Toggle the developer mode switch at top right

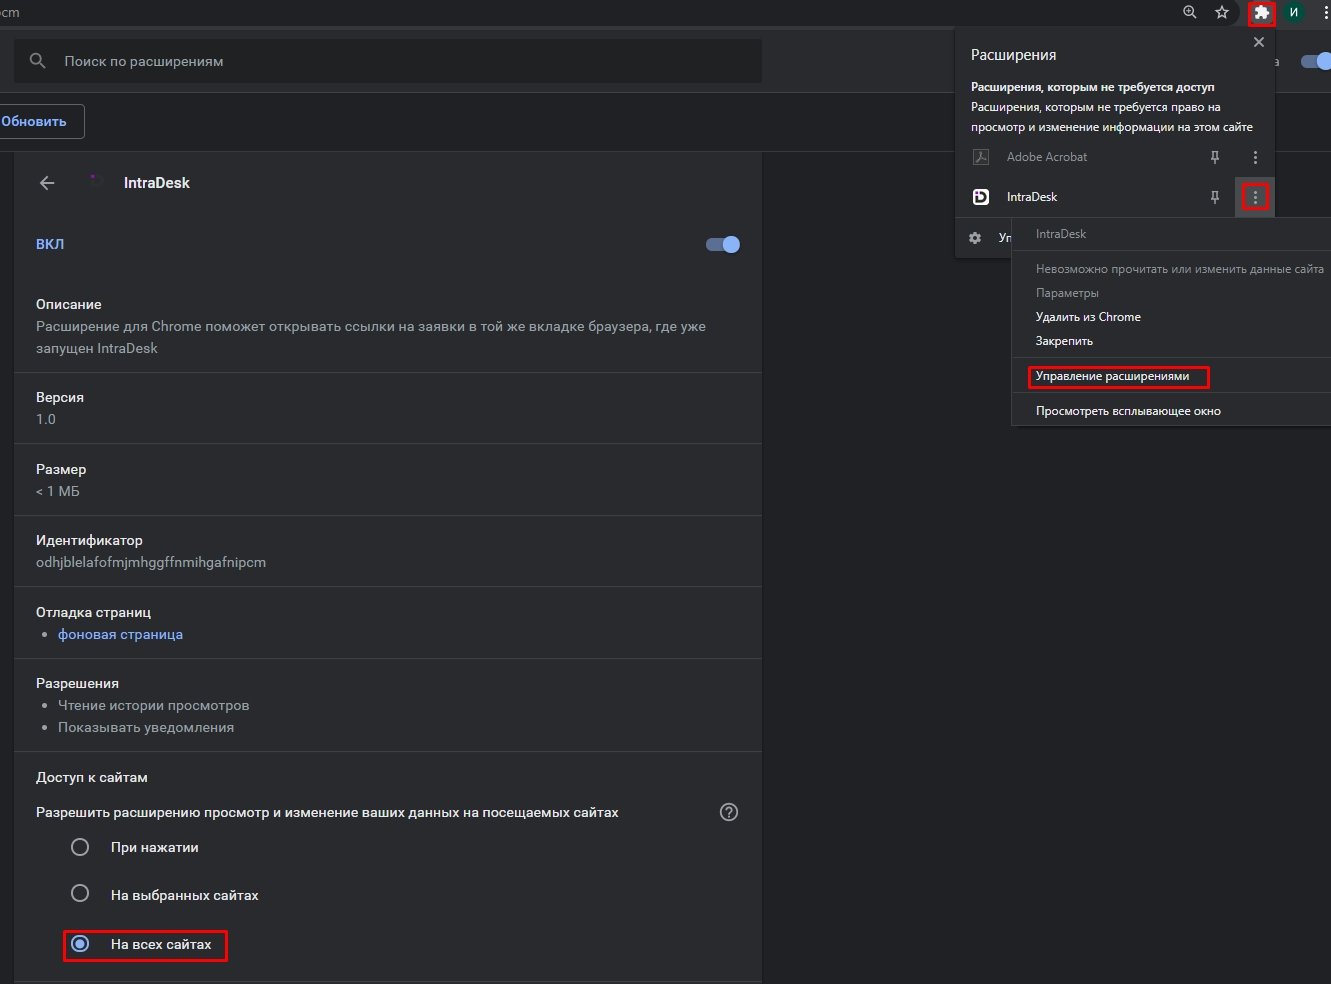(1316, 61)
